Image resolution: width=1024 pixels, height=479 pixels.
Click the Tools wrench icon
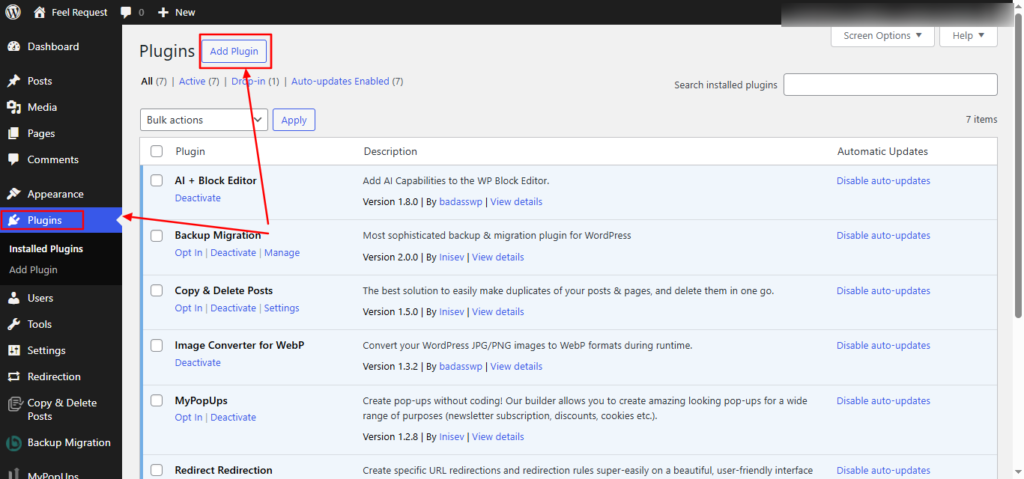14,324
